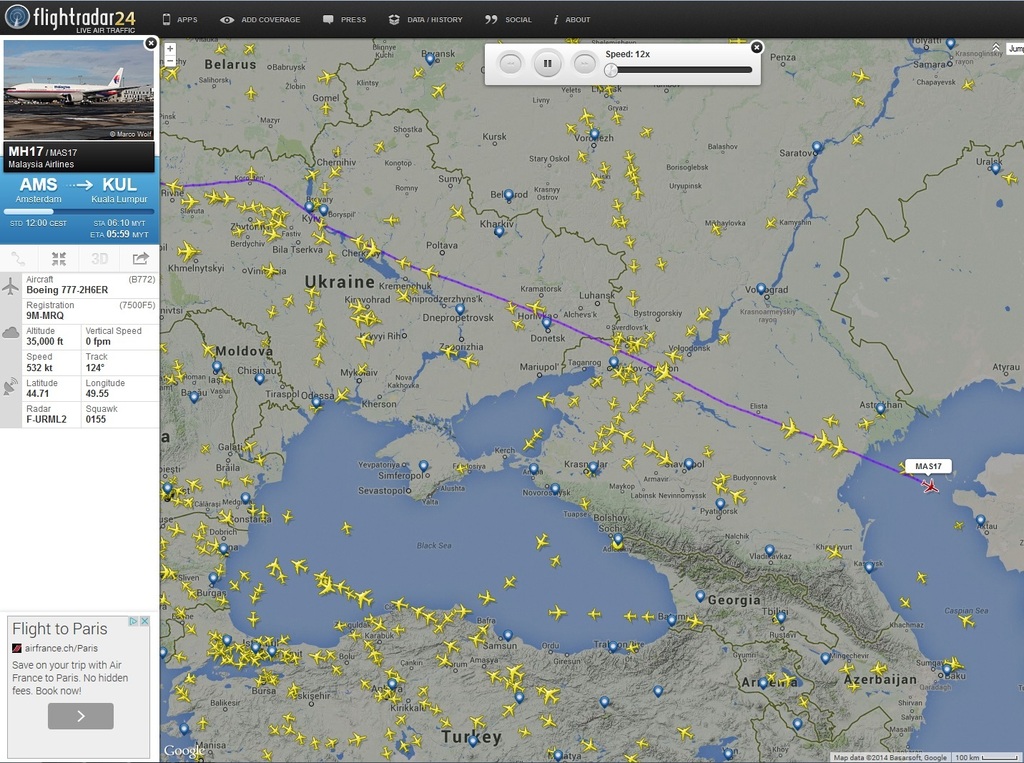Click the rewind playback button

click(511, 63)
